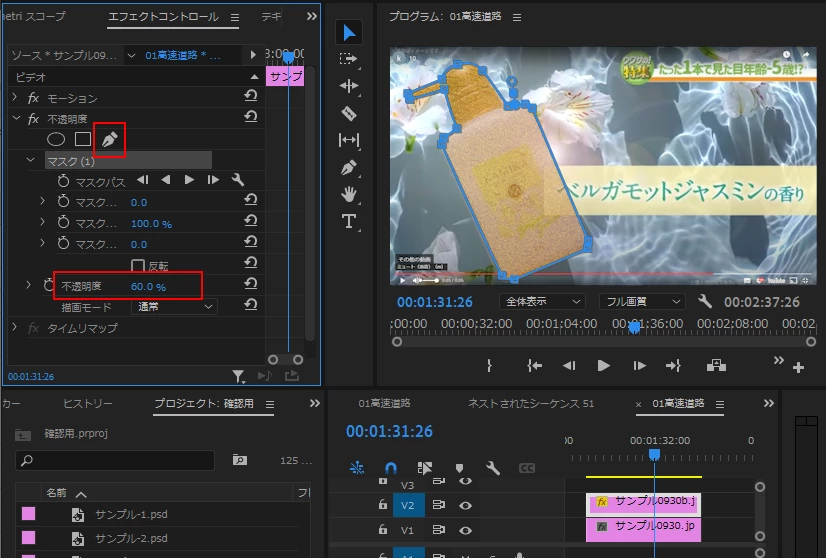Open program monitor settings wrench
The image size is (826, 558).
coord(704,301)
